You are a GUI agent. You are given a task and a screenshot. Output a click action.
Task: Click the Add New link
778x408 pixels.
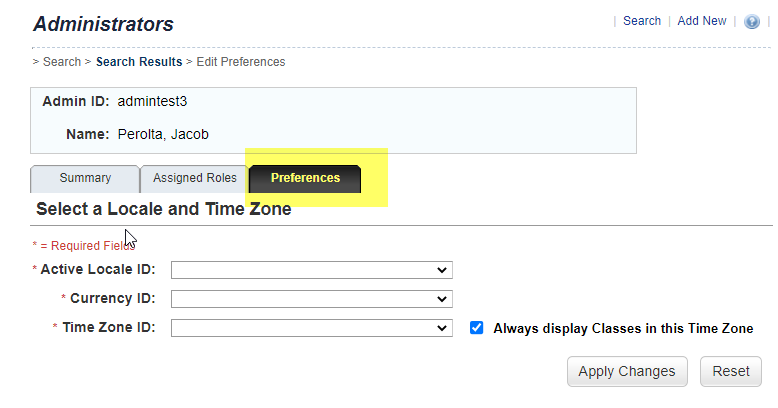[702, 21]
